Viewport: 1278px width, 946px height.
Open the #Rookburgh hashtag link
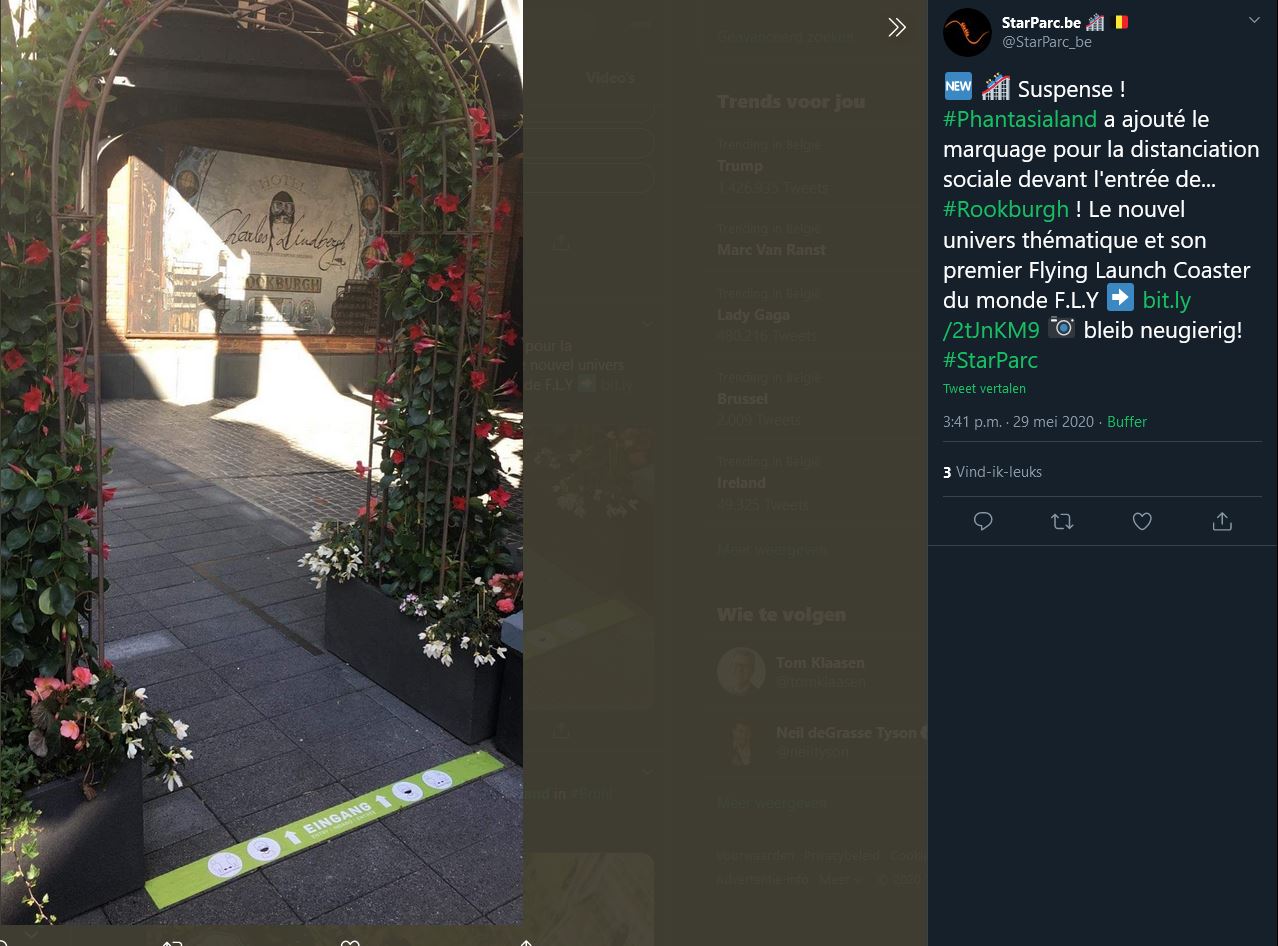1006,209
